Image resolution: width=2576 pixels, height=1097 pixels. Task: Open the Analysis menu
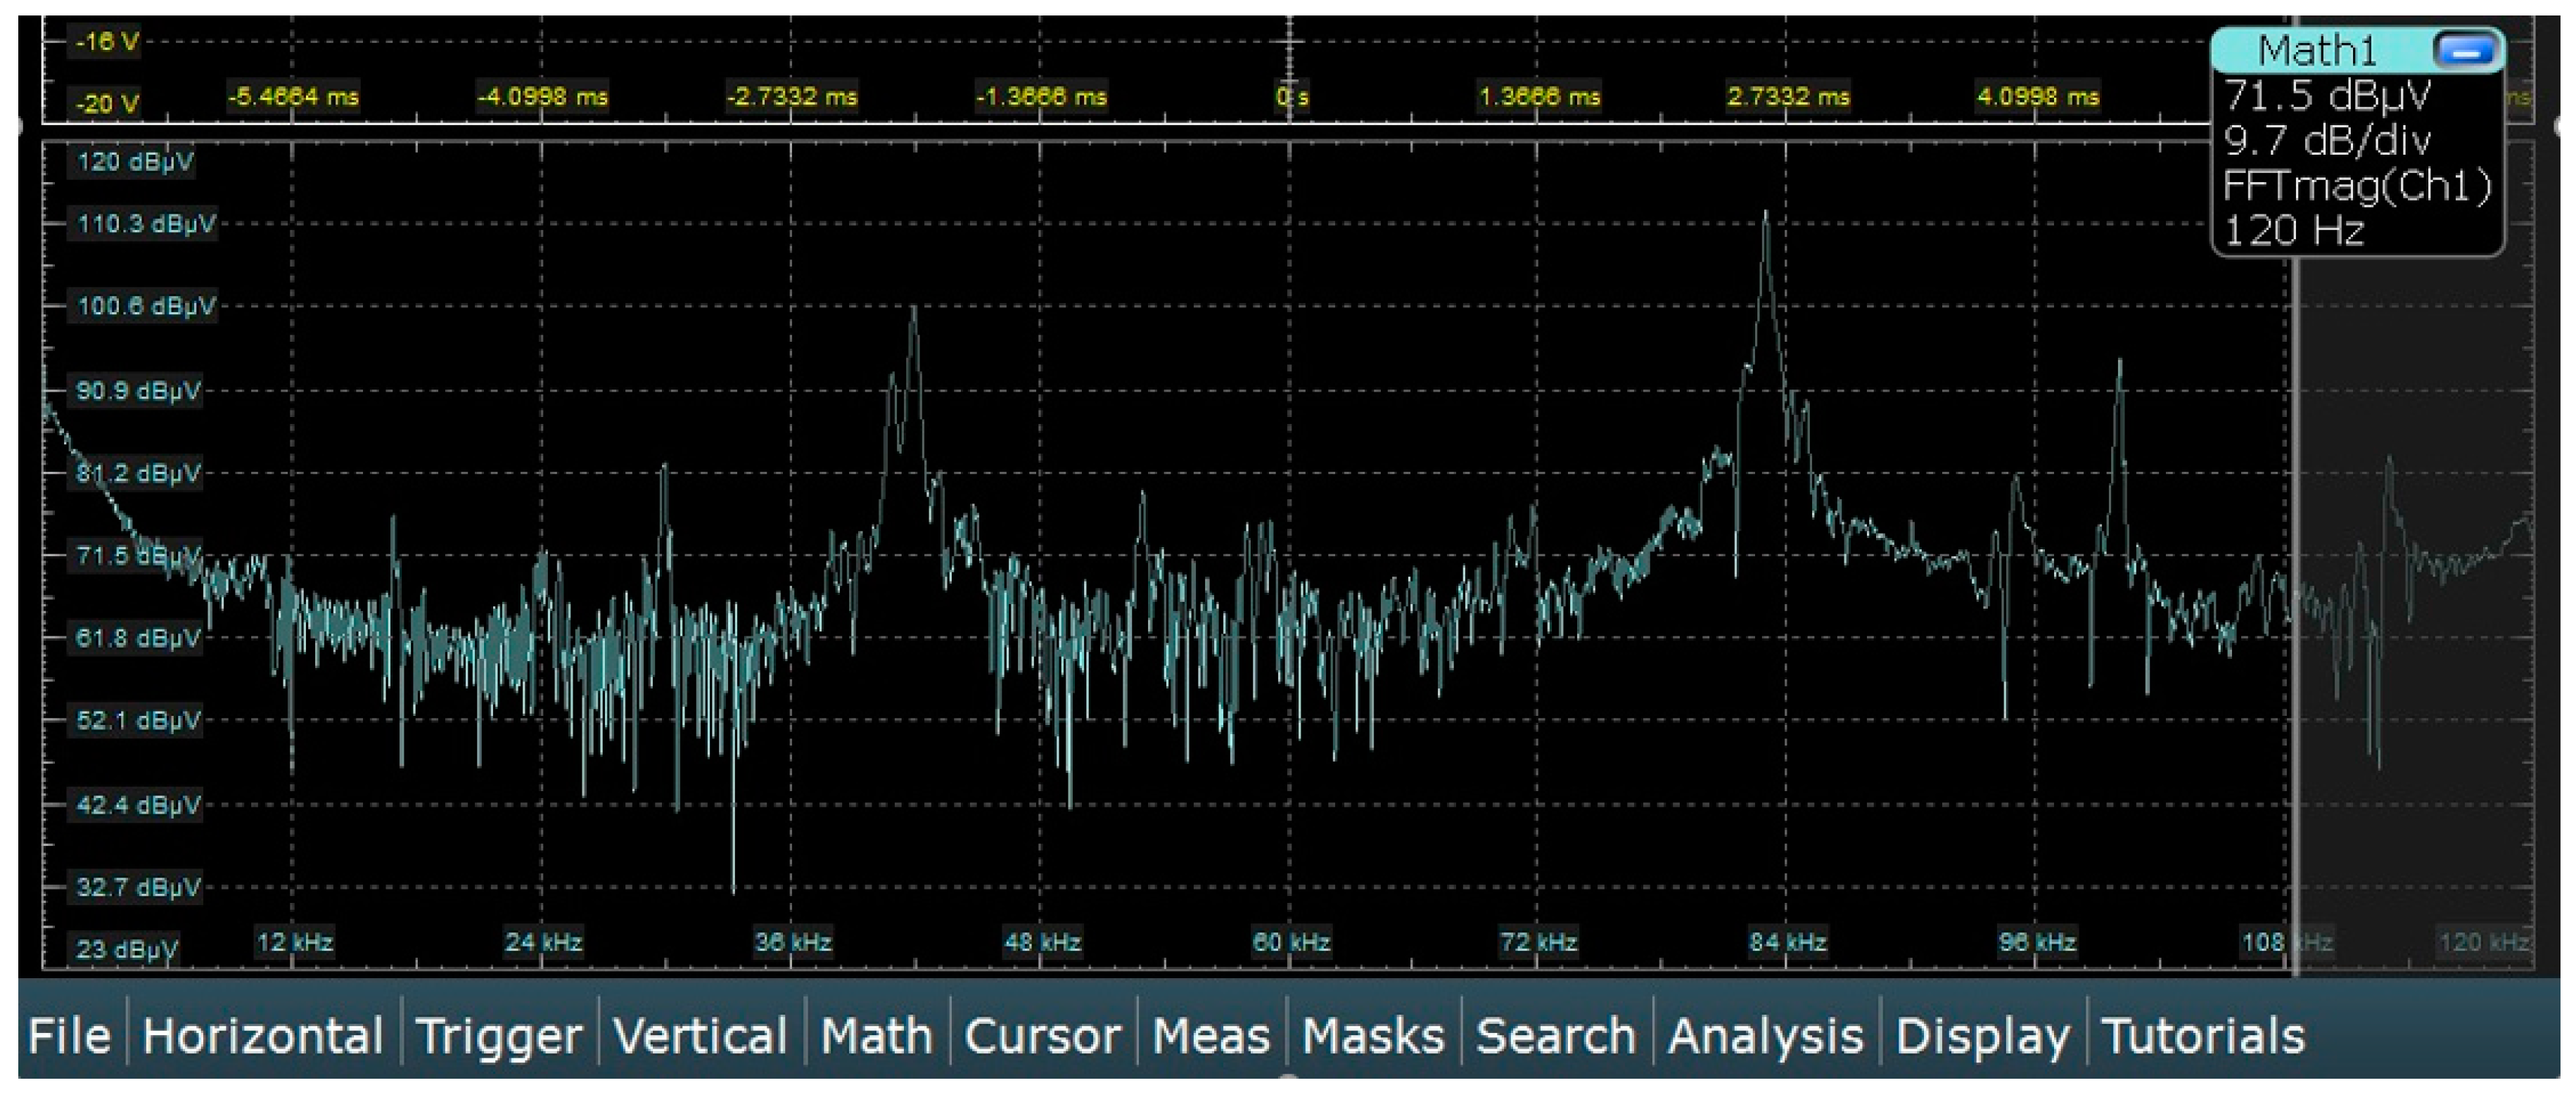(x=1765, y=1035)
